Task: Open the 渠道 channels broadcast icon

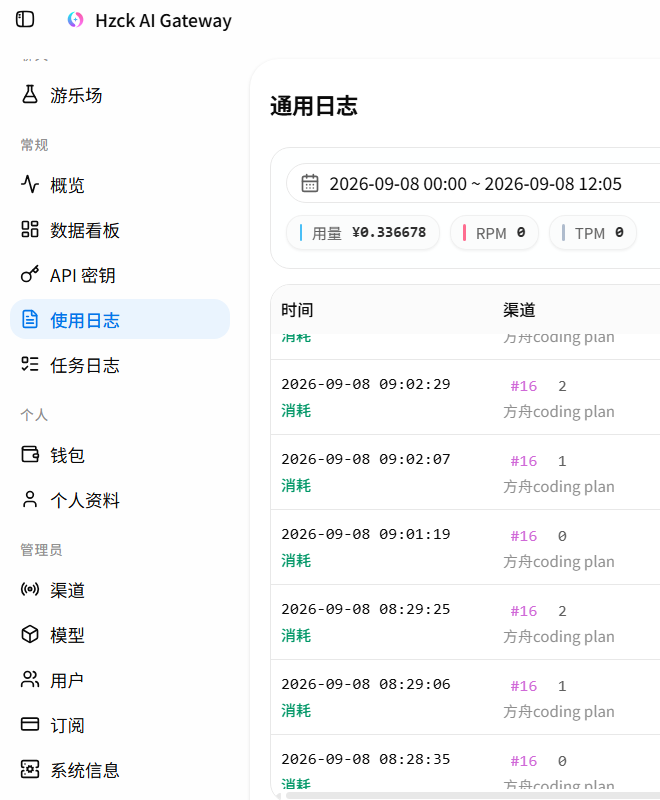Action: pyautogui.click(x=30, y=589)
